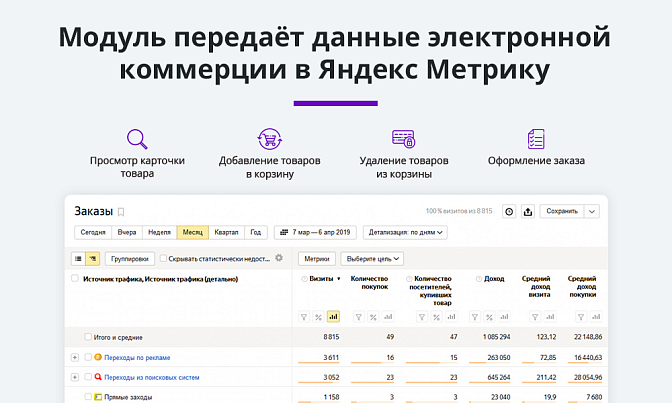Open settings gear beside statistics checkbox
The image size is (672, 403).
279,258
